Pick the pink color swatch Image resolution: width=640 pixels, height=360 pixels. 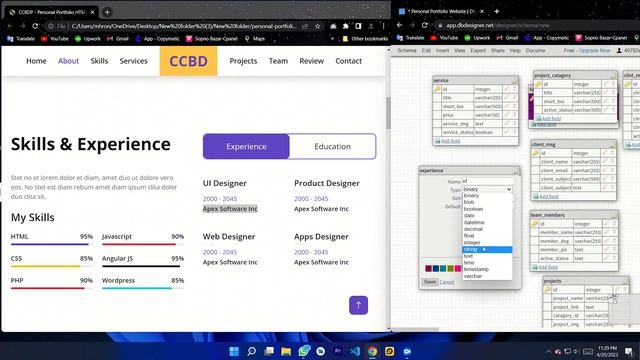point(458,268)
